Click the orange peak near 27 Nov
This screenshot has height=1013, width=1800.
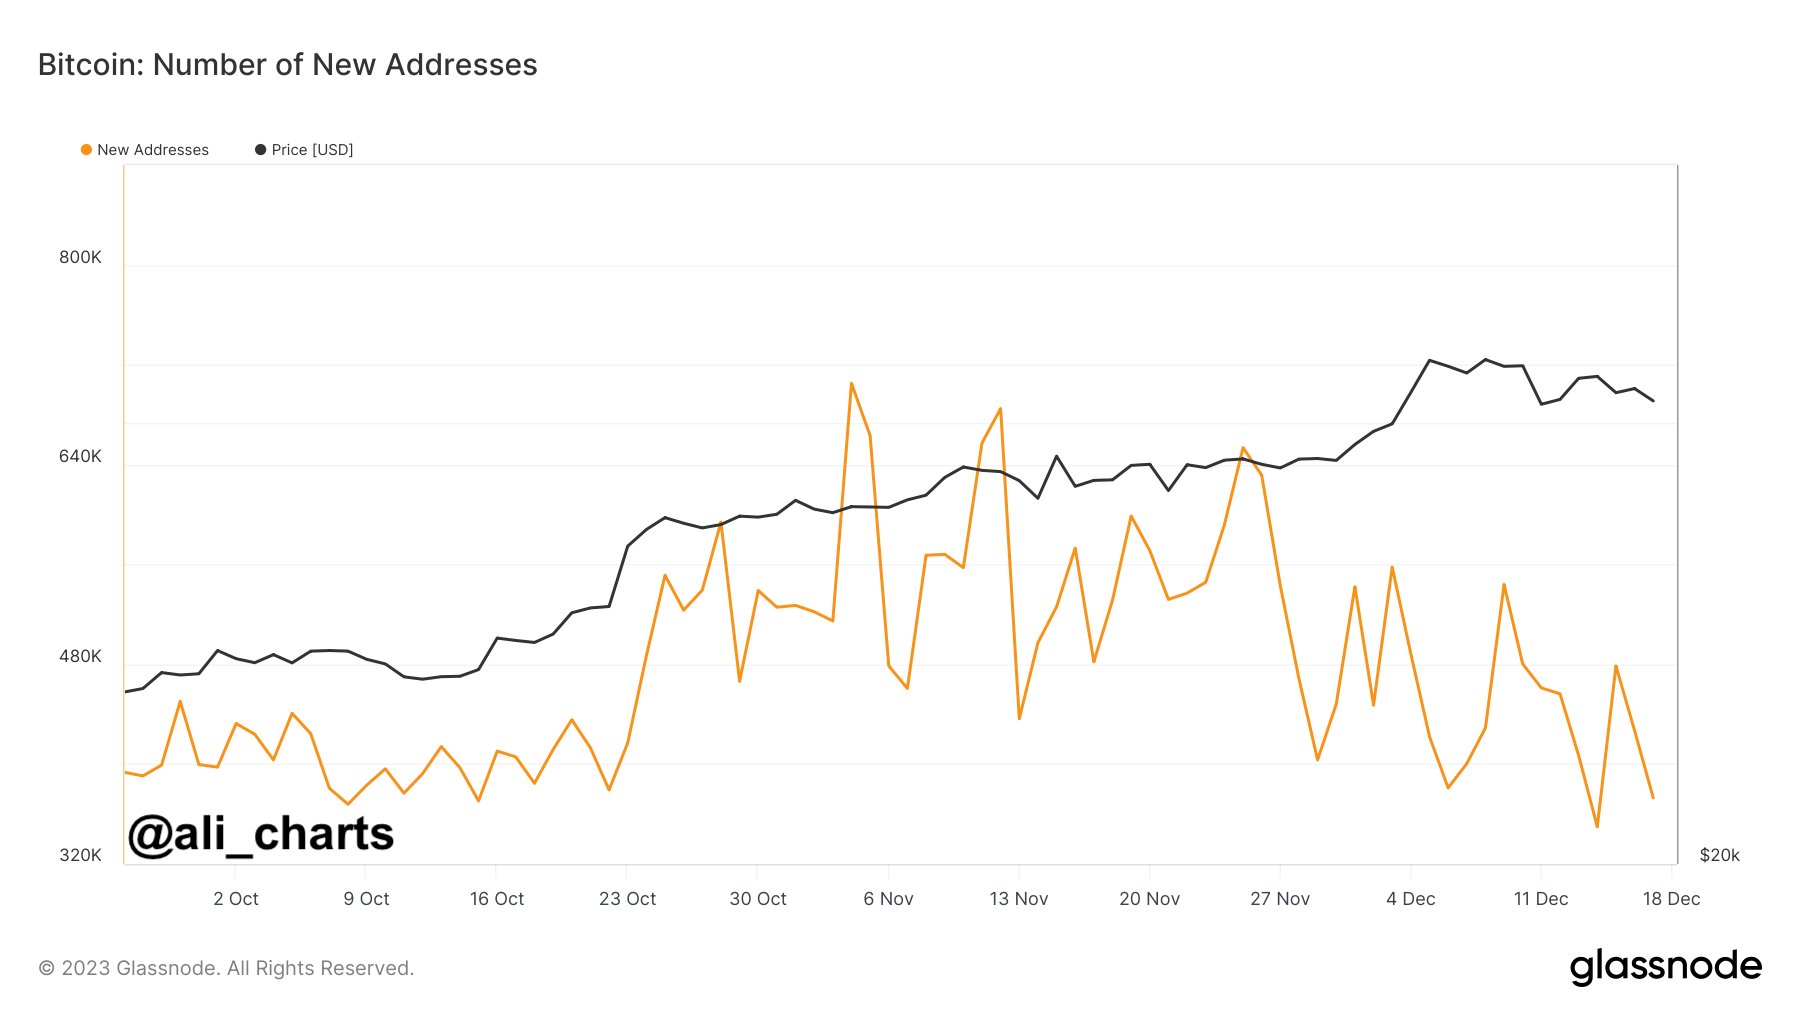coord(1243,447)
